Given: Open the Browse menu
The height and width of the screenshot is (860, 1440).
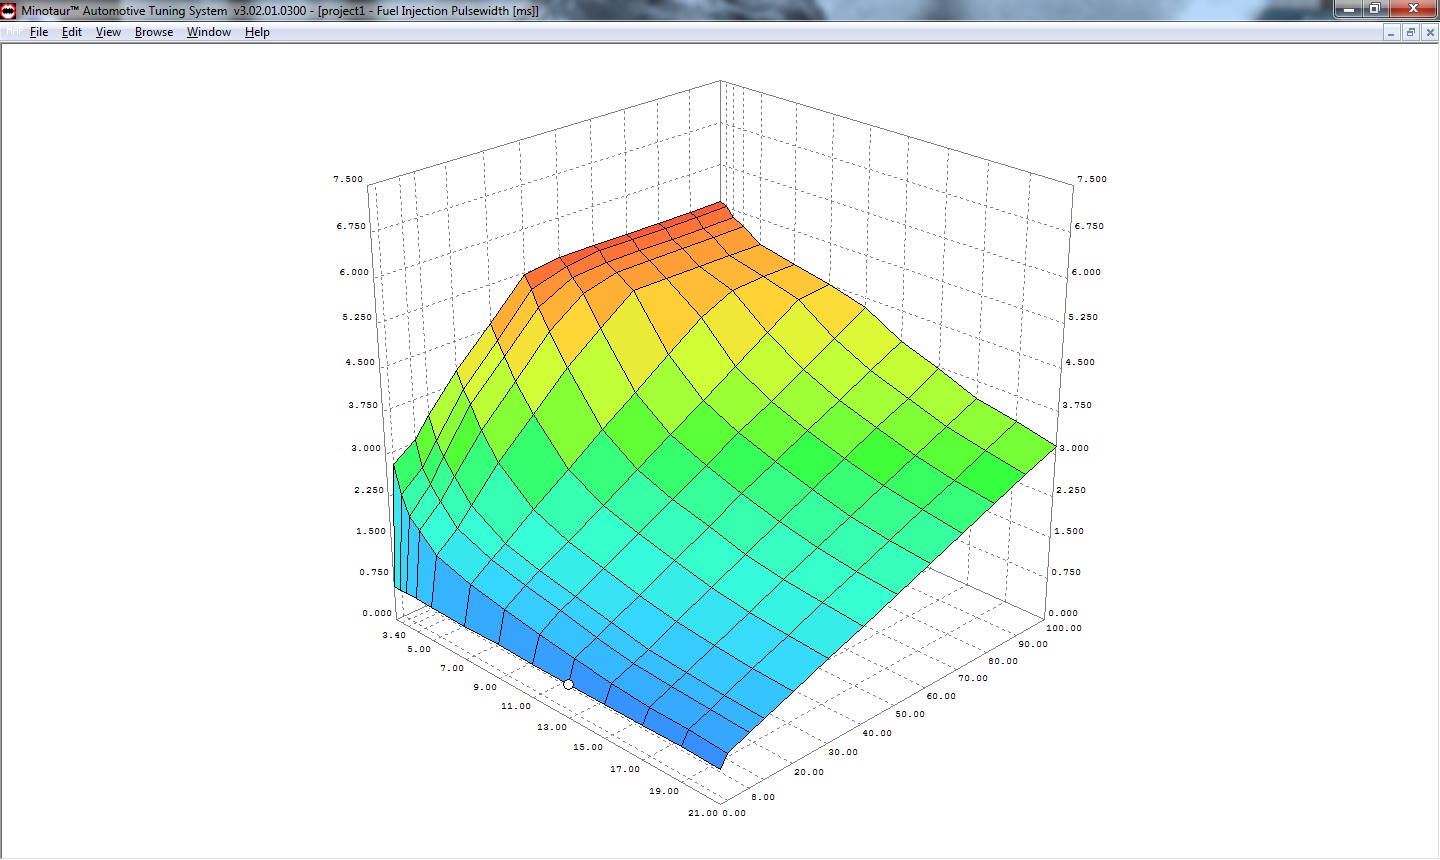Looking at the screenshot, I should [x=154, y=32].
